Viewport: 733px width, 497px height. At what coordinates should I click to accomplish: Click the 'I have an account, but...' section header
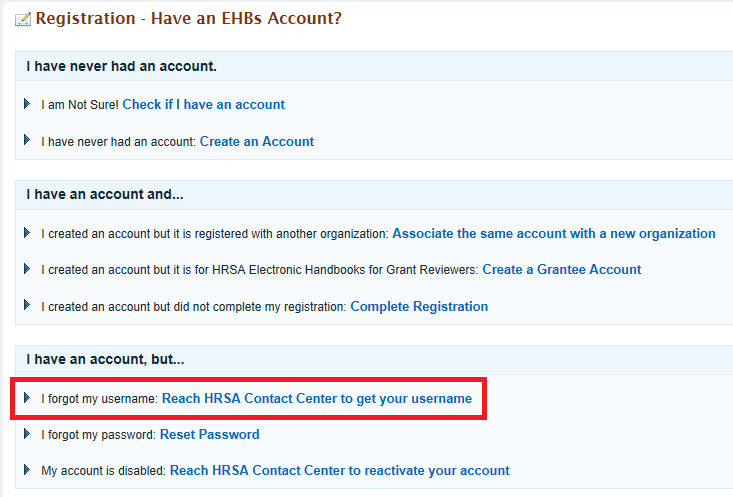click(x=374, y=360)
